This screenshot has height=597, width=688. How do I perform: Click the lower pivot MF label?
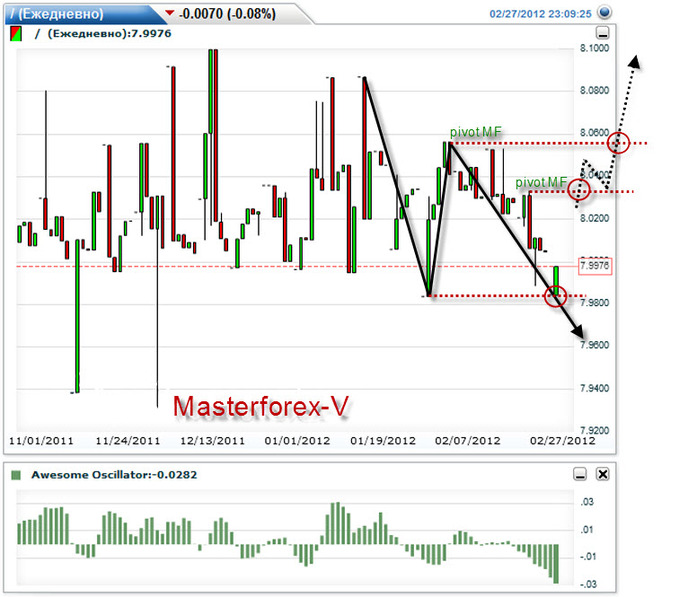tap(541, 182)
